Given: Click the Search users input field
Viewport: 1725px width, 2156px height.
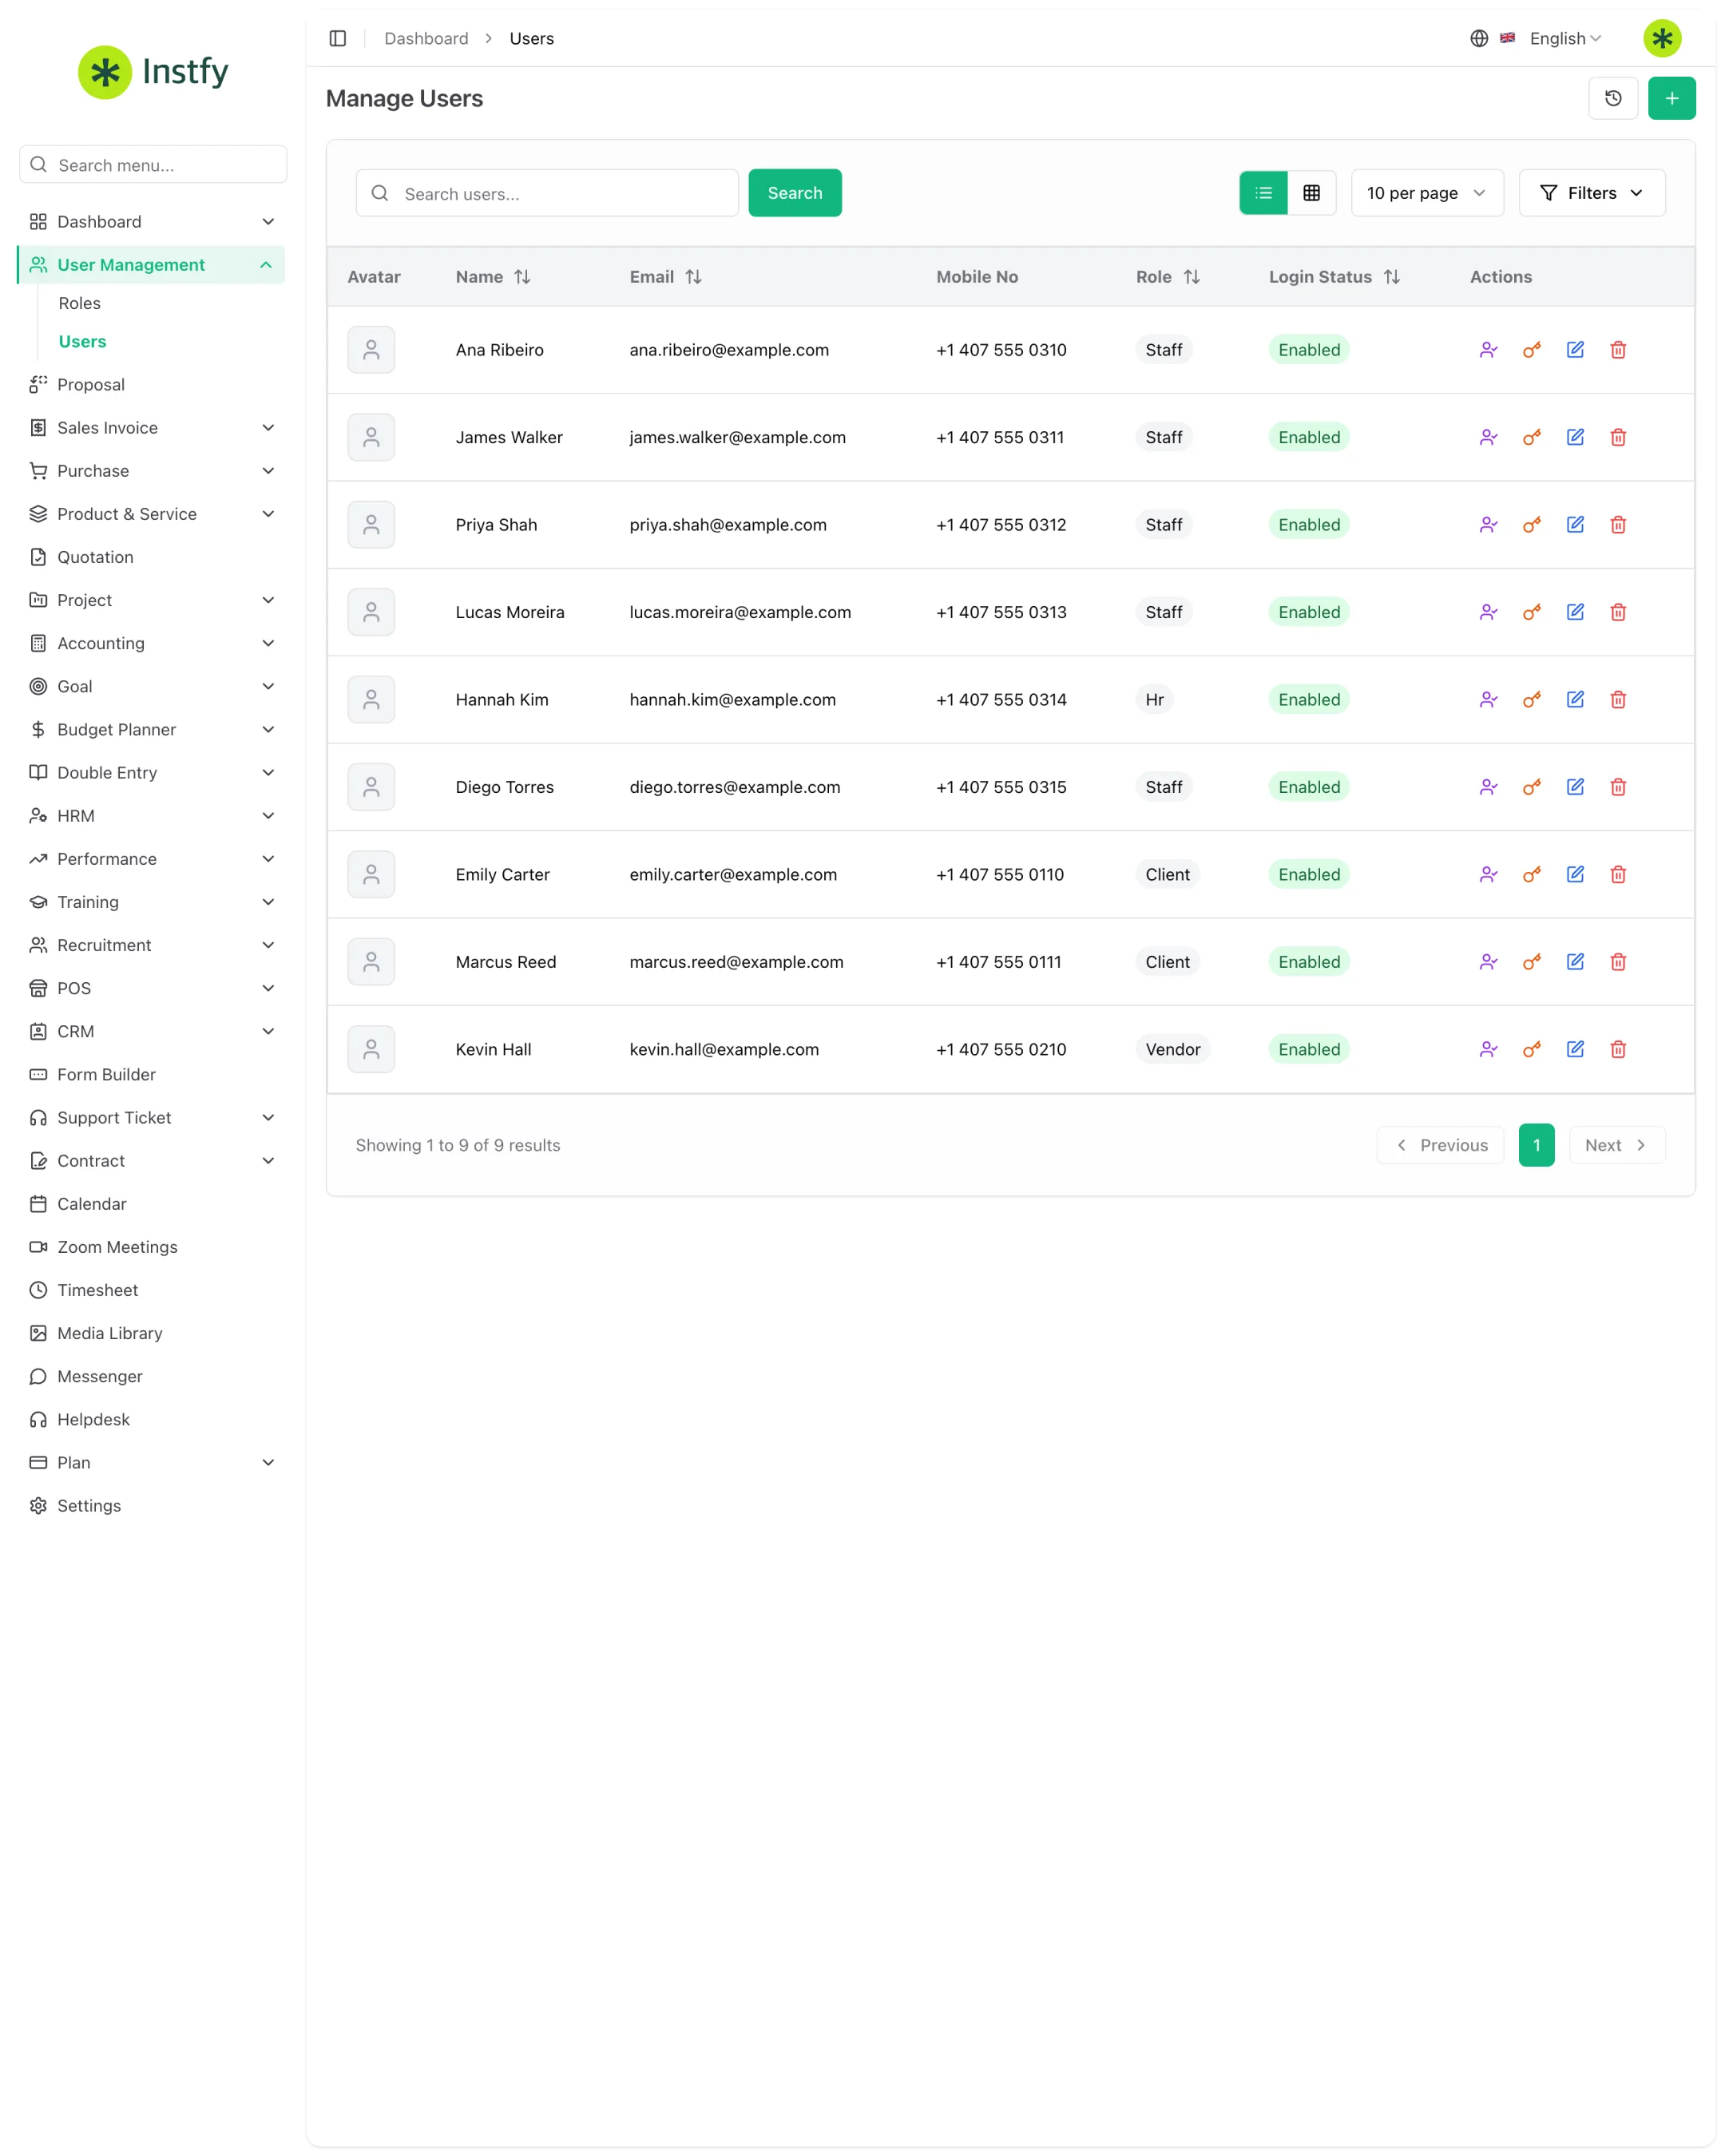Looking at the screenshot, I should pyautogui.click(x=546, y=193).
